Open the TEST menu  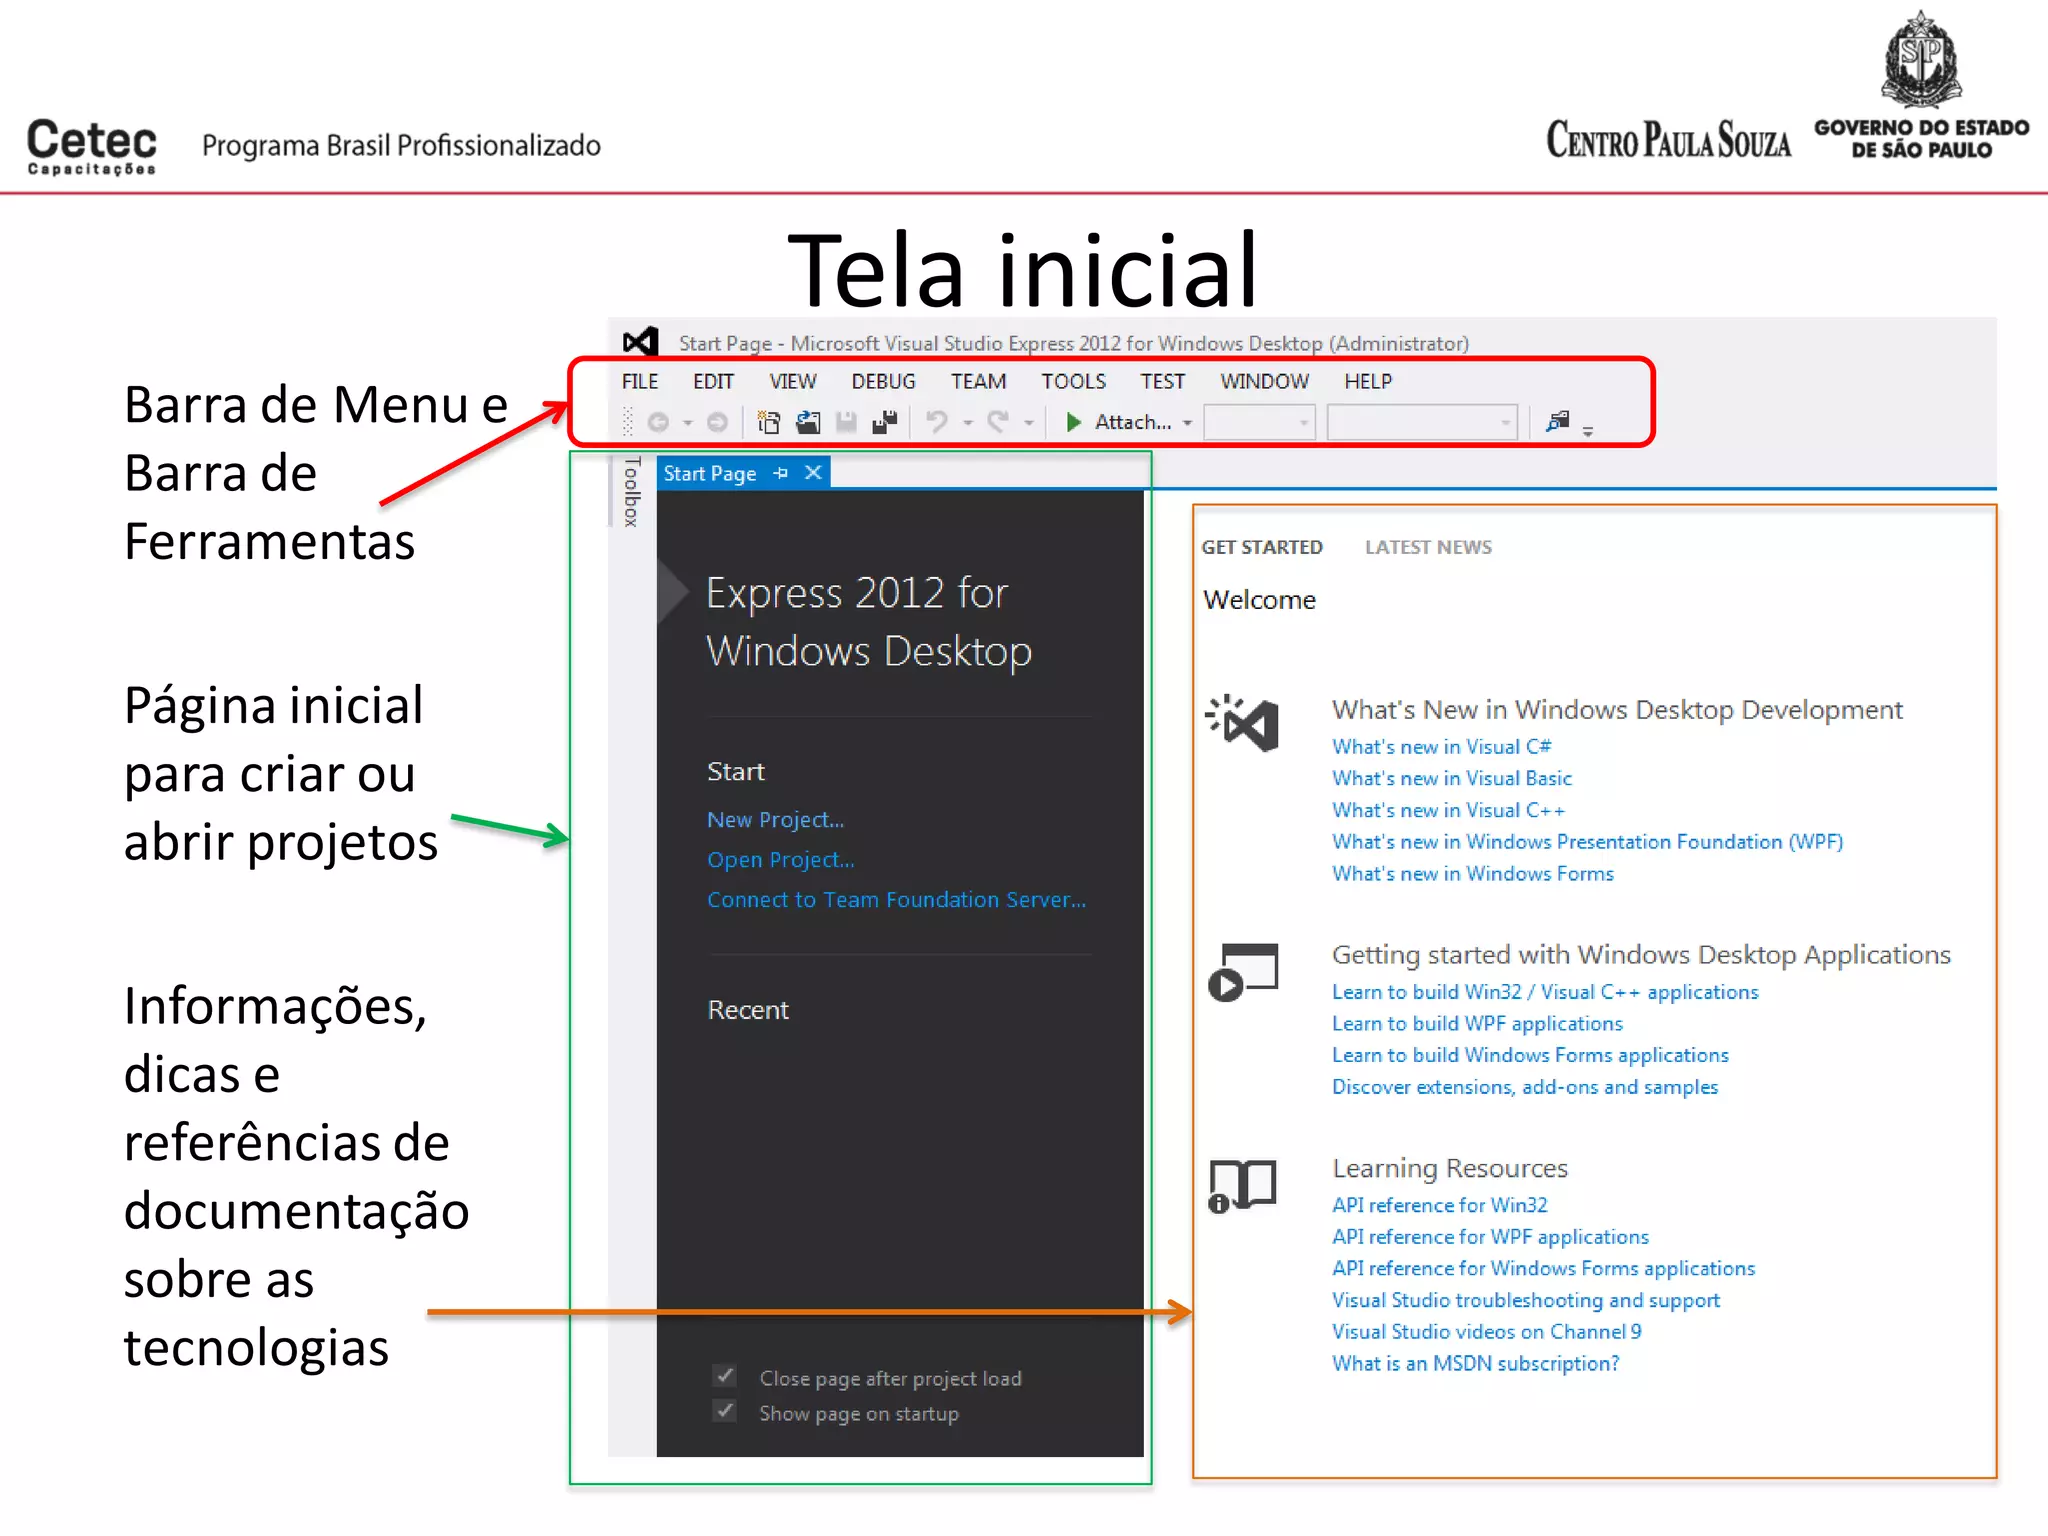pyautogui.click(x=1162, y=382)
